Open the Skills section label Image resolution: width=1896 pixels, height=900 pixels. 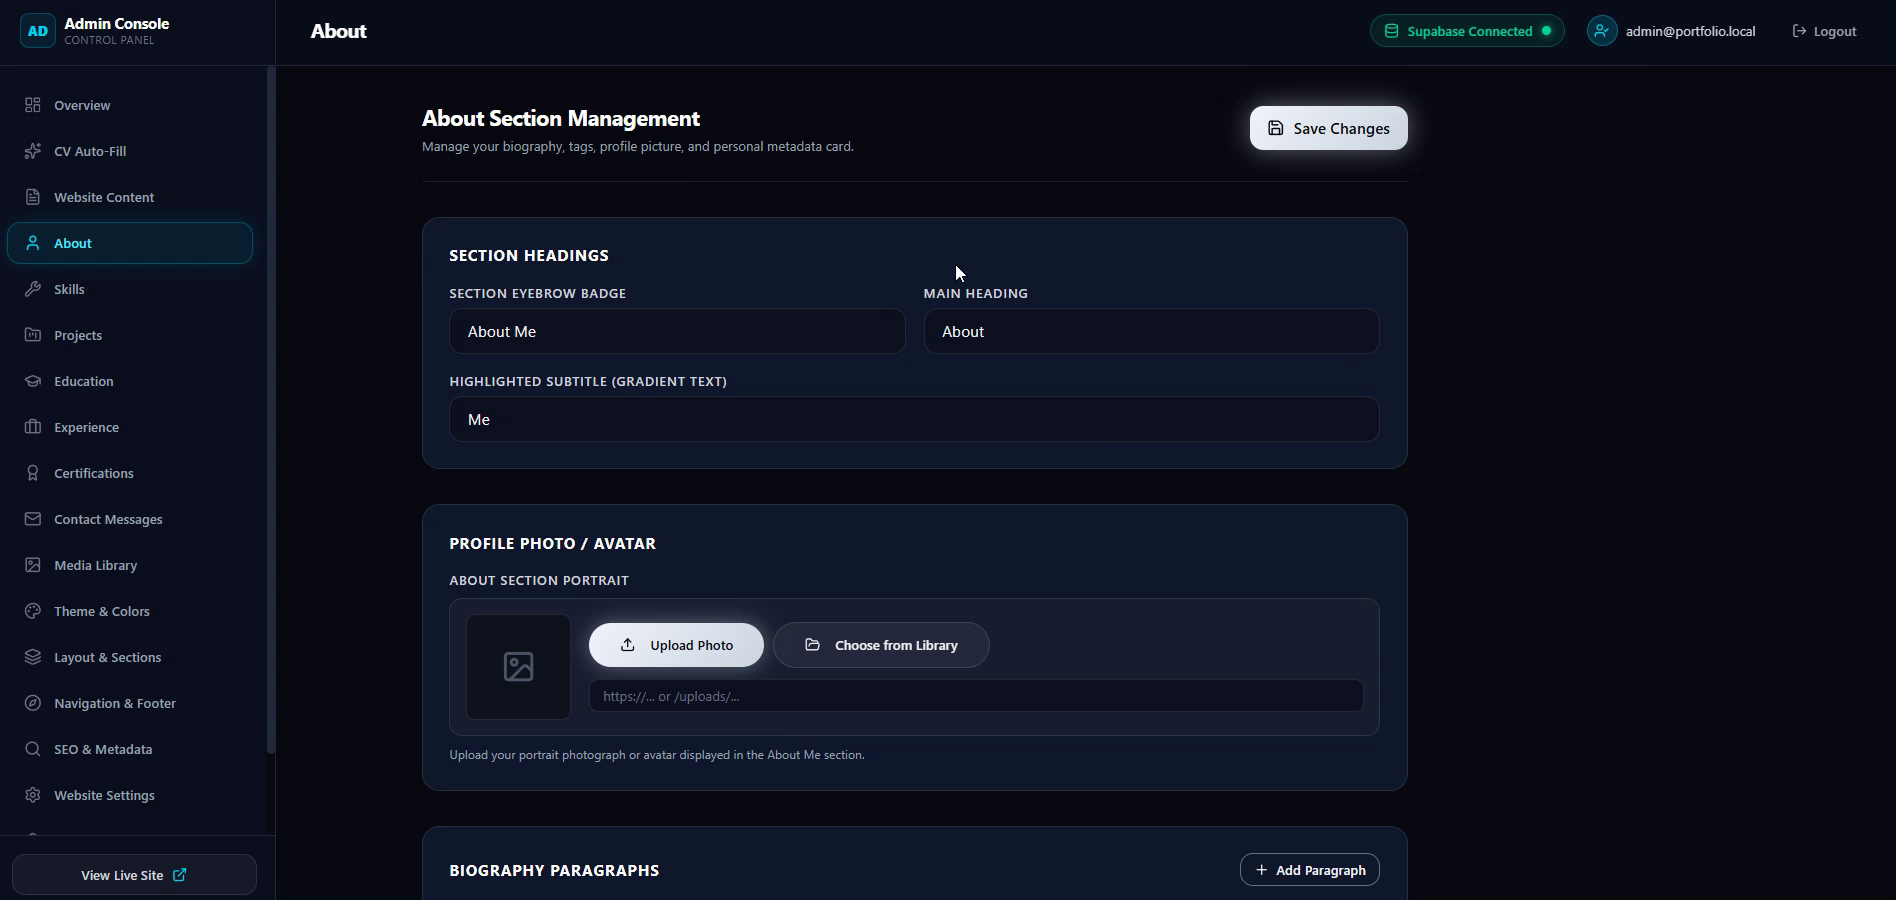click(69, 289)
